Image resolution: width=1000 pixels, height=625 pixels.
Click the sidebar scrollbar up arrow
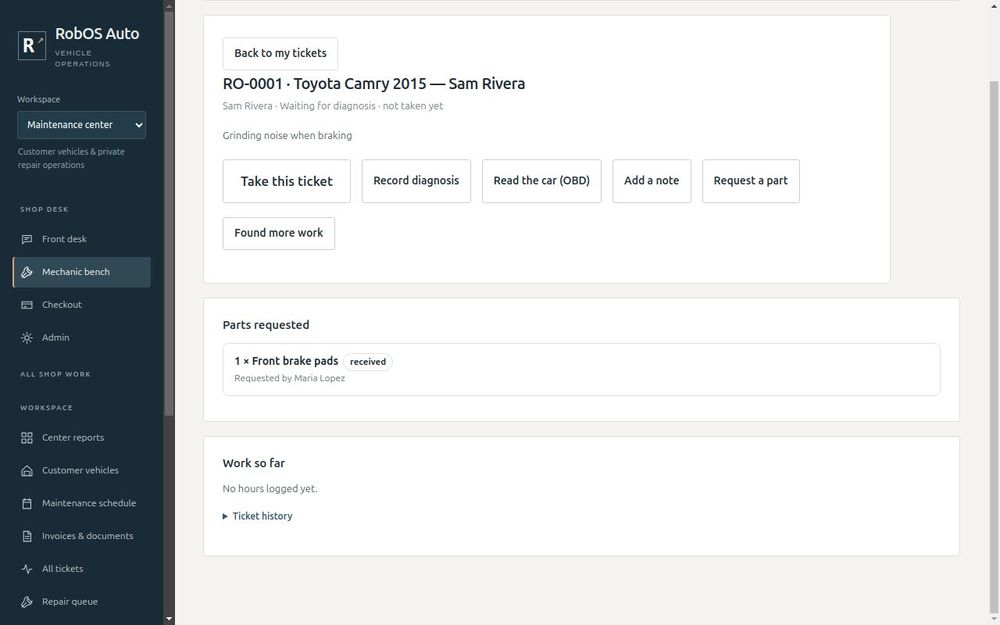(169, 6)
